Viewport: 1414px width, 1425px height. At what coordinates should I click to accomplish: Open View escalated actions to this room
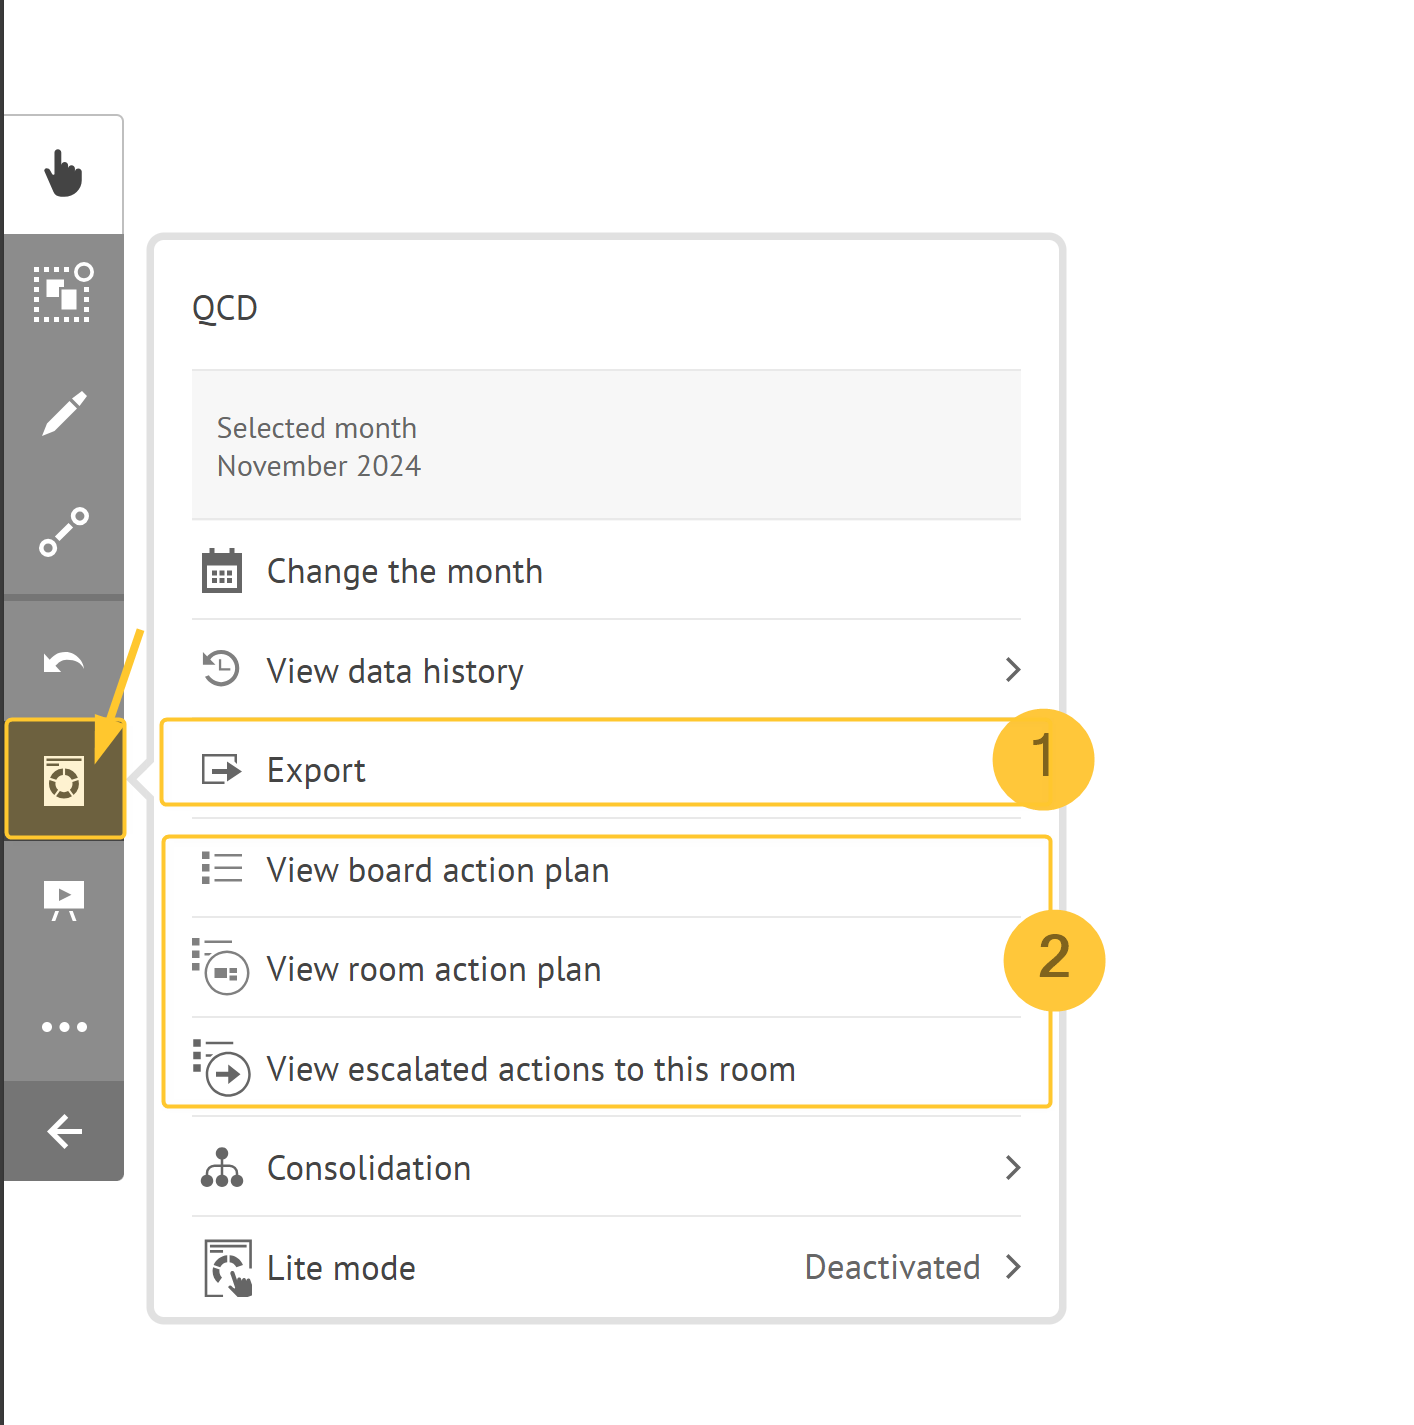(x=606, y=1068)
